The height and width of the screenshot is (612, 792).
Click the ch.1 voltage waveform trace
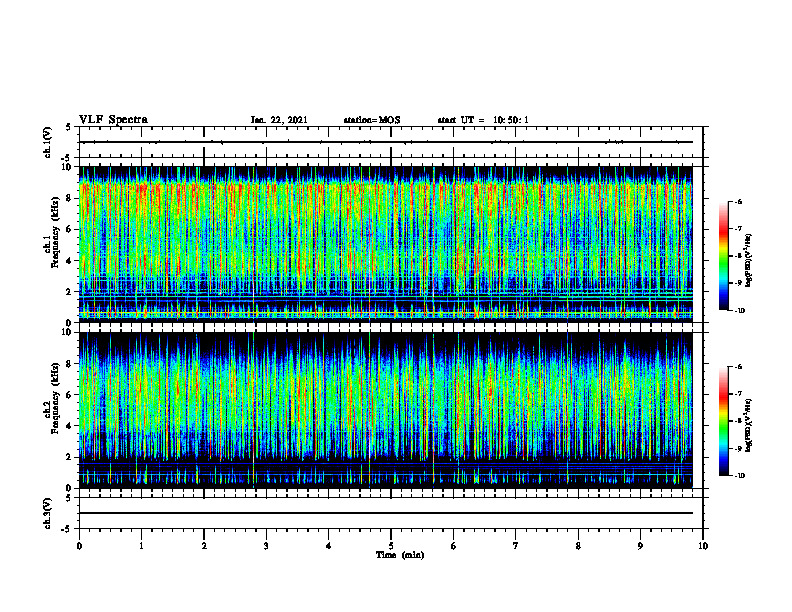[386, 142]
